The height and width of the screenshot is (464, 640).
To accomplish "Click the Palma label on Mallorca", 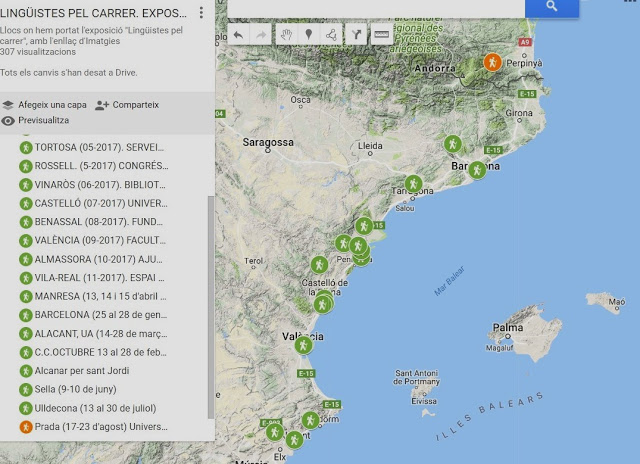I will [x=508, y=327].
